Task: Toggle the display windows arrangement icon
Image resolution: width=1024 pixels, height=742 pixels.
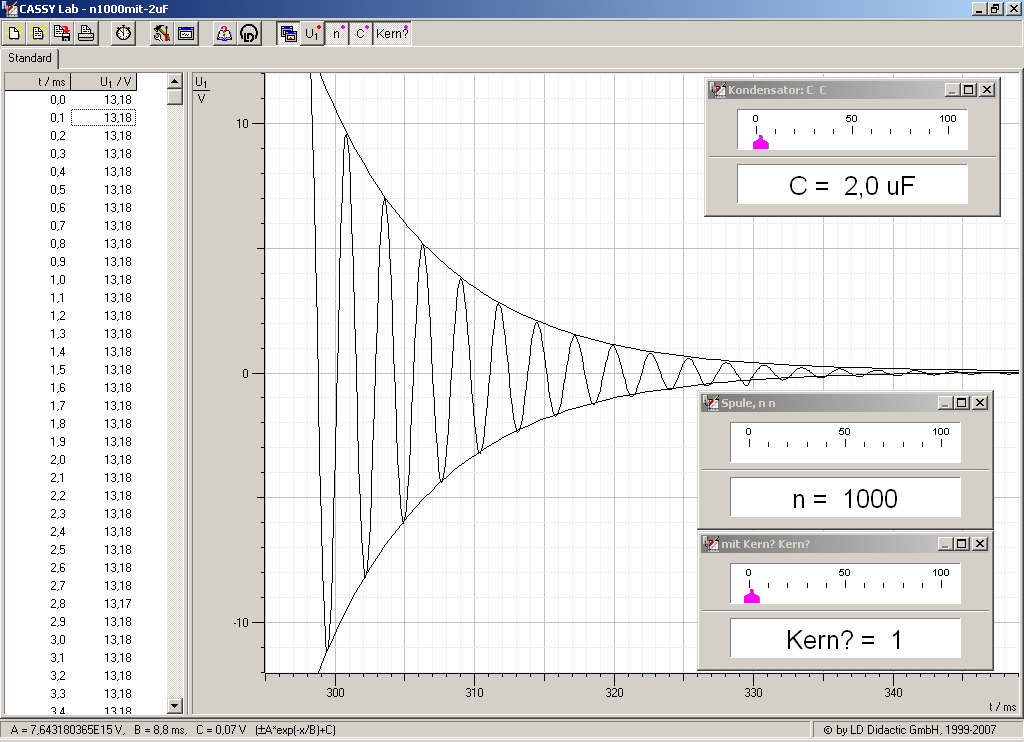Action: [x=287, y=33]
